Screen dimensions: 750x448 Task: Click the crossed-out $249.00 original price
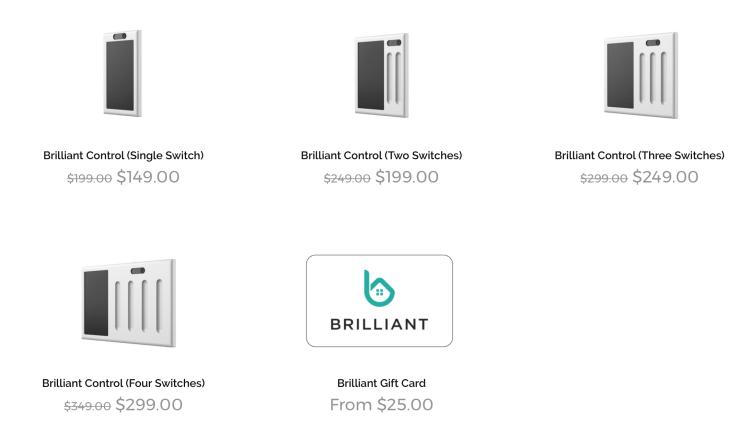(346, 179)
